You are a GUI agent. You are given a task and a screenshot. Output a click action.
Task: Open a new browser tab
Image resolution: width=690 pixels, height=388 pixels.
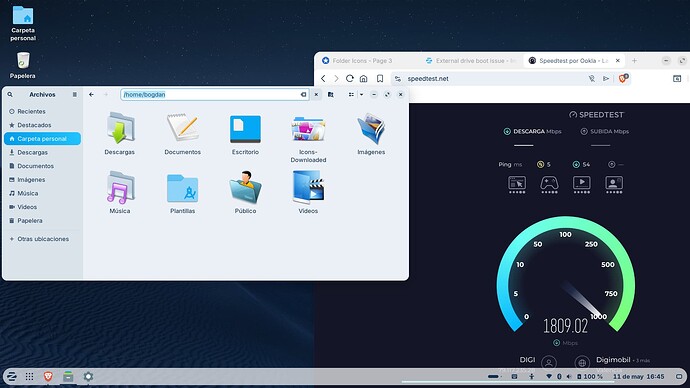click(634, 61)
